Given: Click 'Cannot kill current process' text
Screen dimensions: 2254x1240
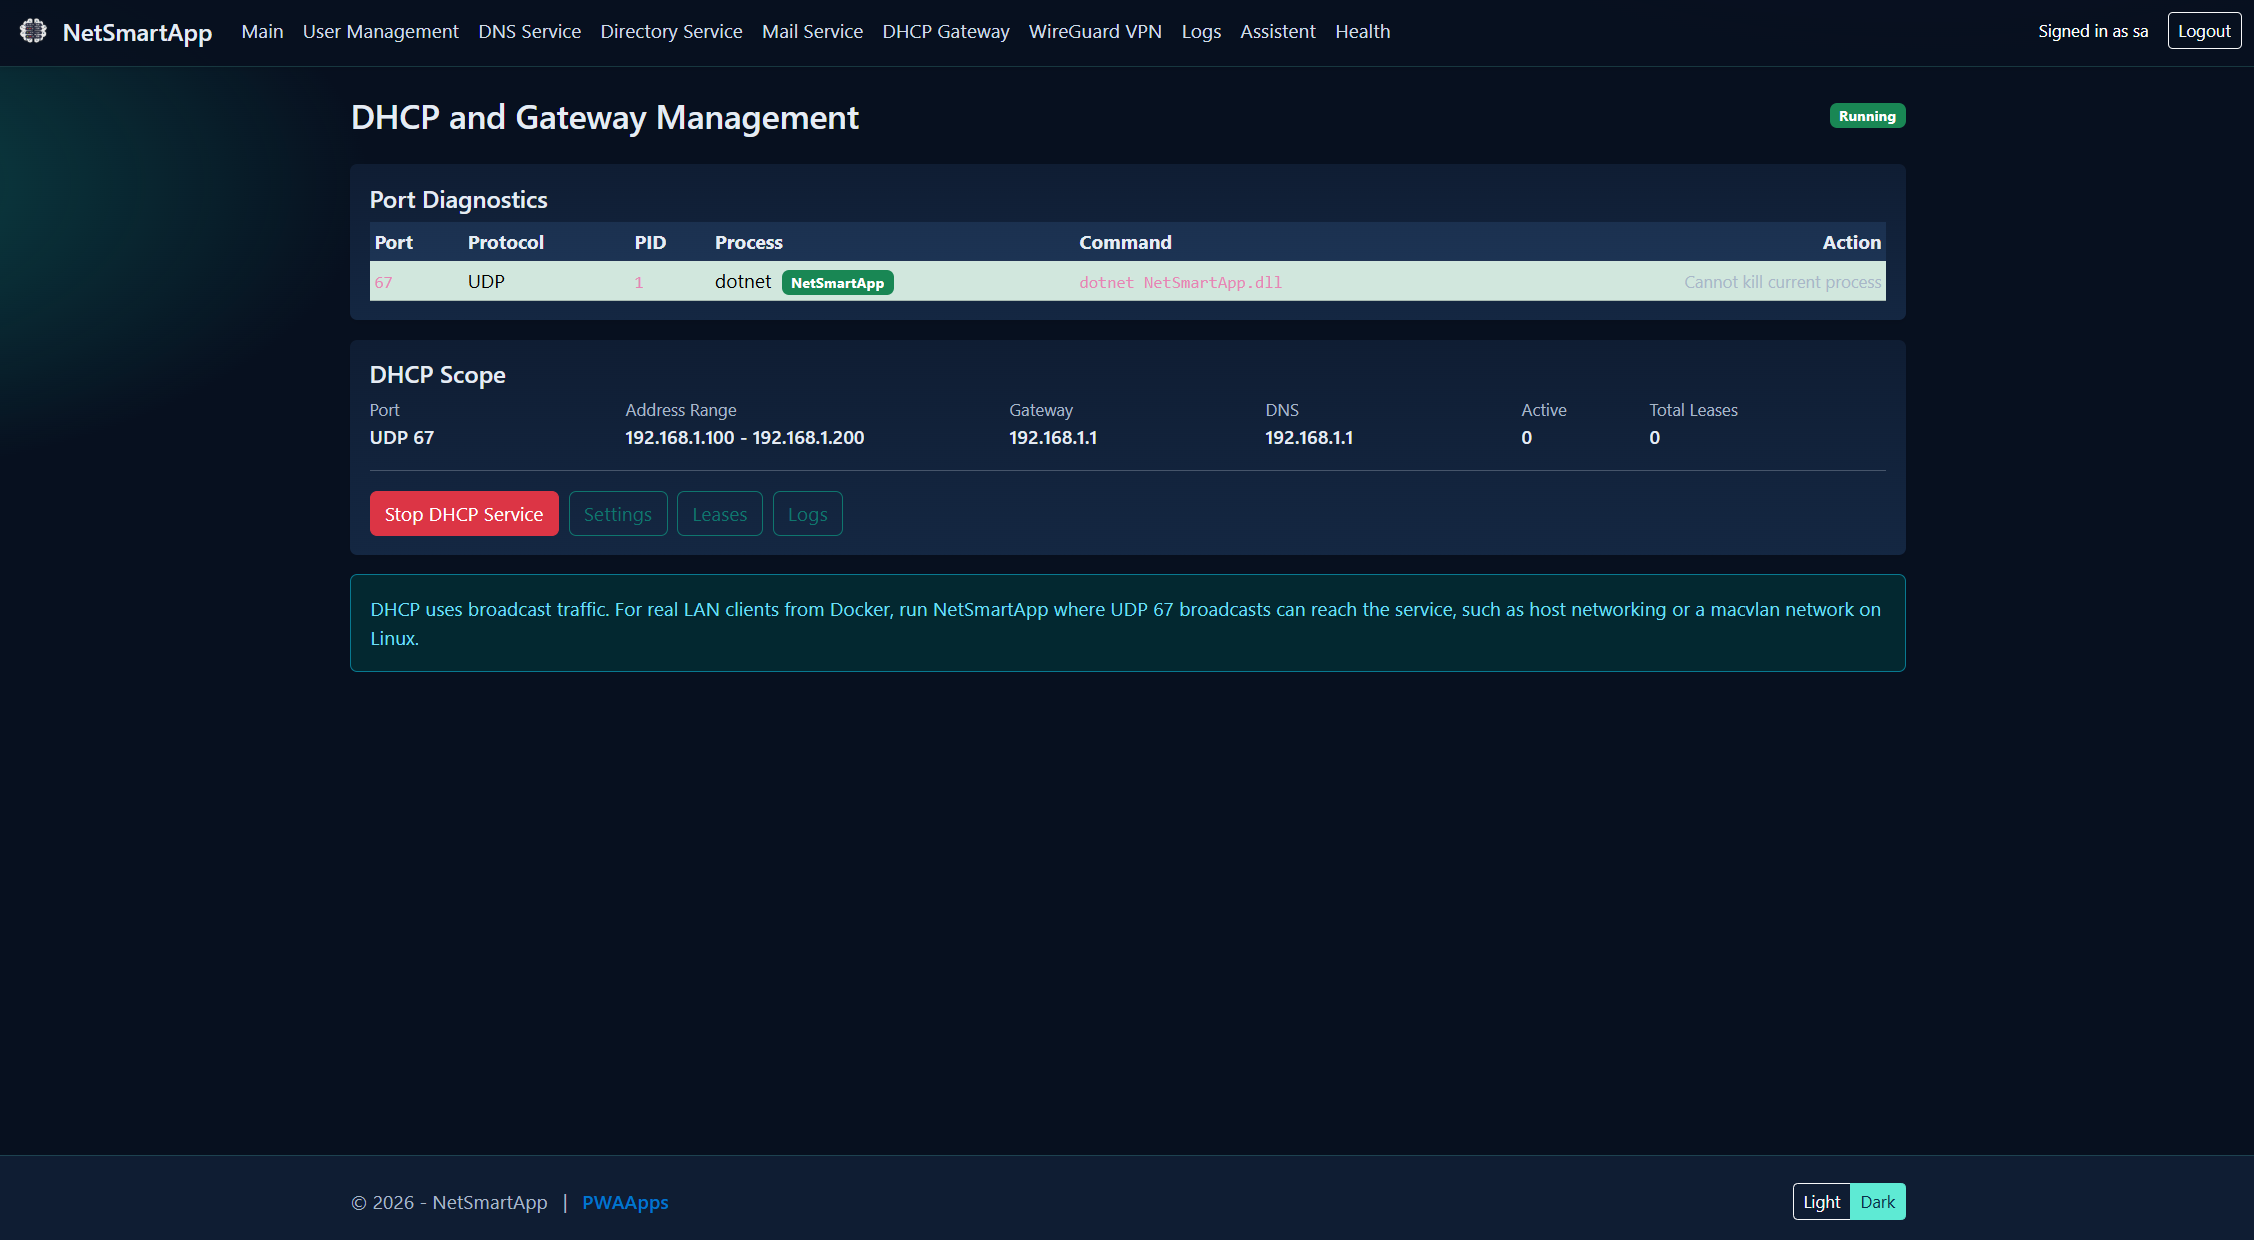Looking at the screenshot, I should pos(1782,282).
